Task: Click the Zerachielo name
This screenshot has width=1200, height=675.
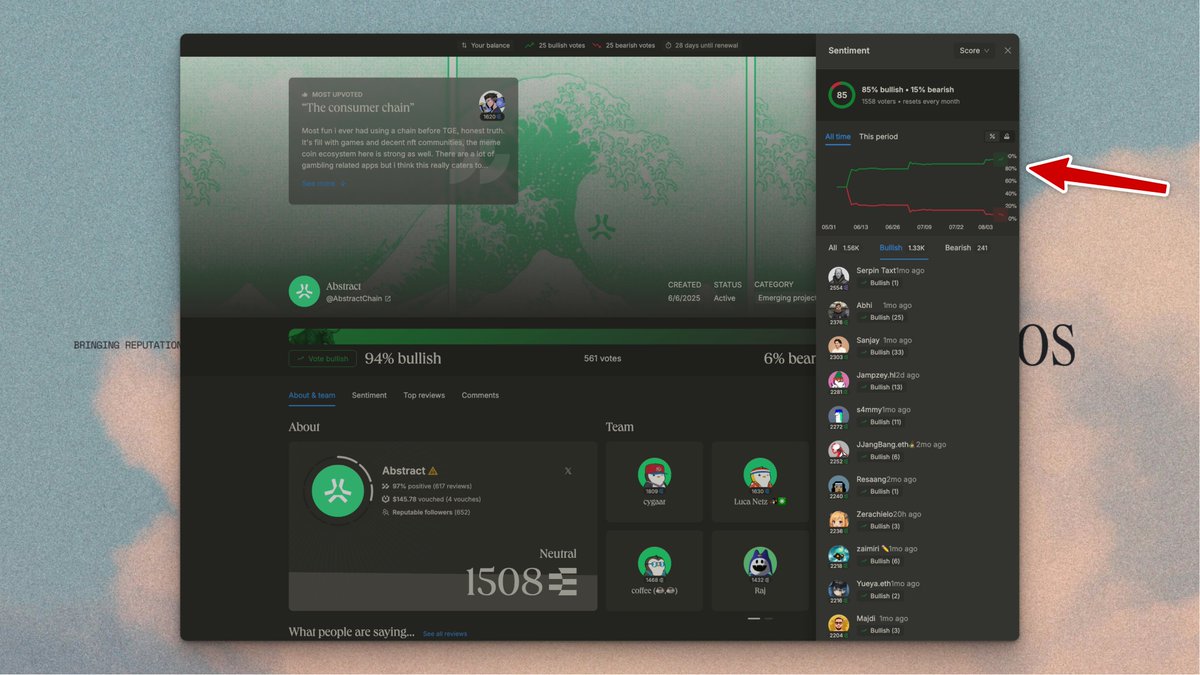Action: point(875,514)
